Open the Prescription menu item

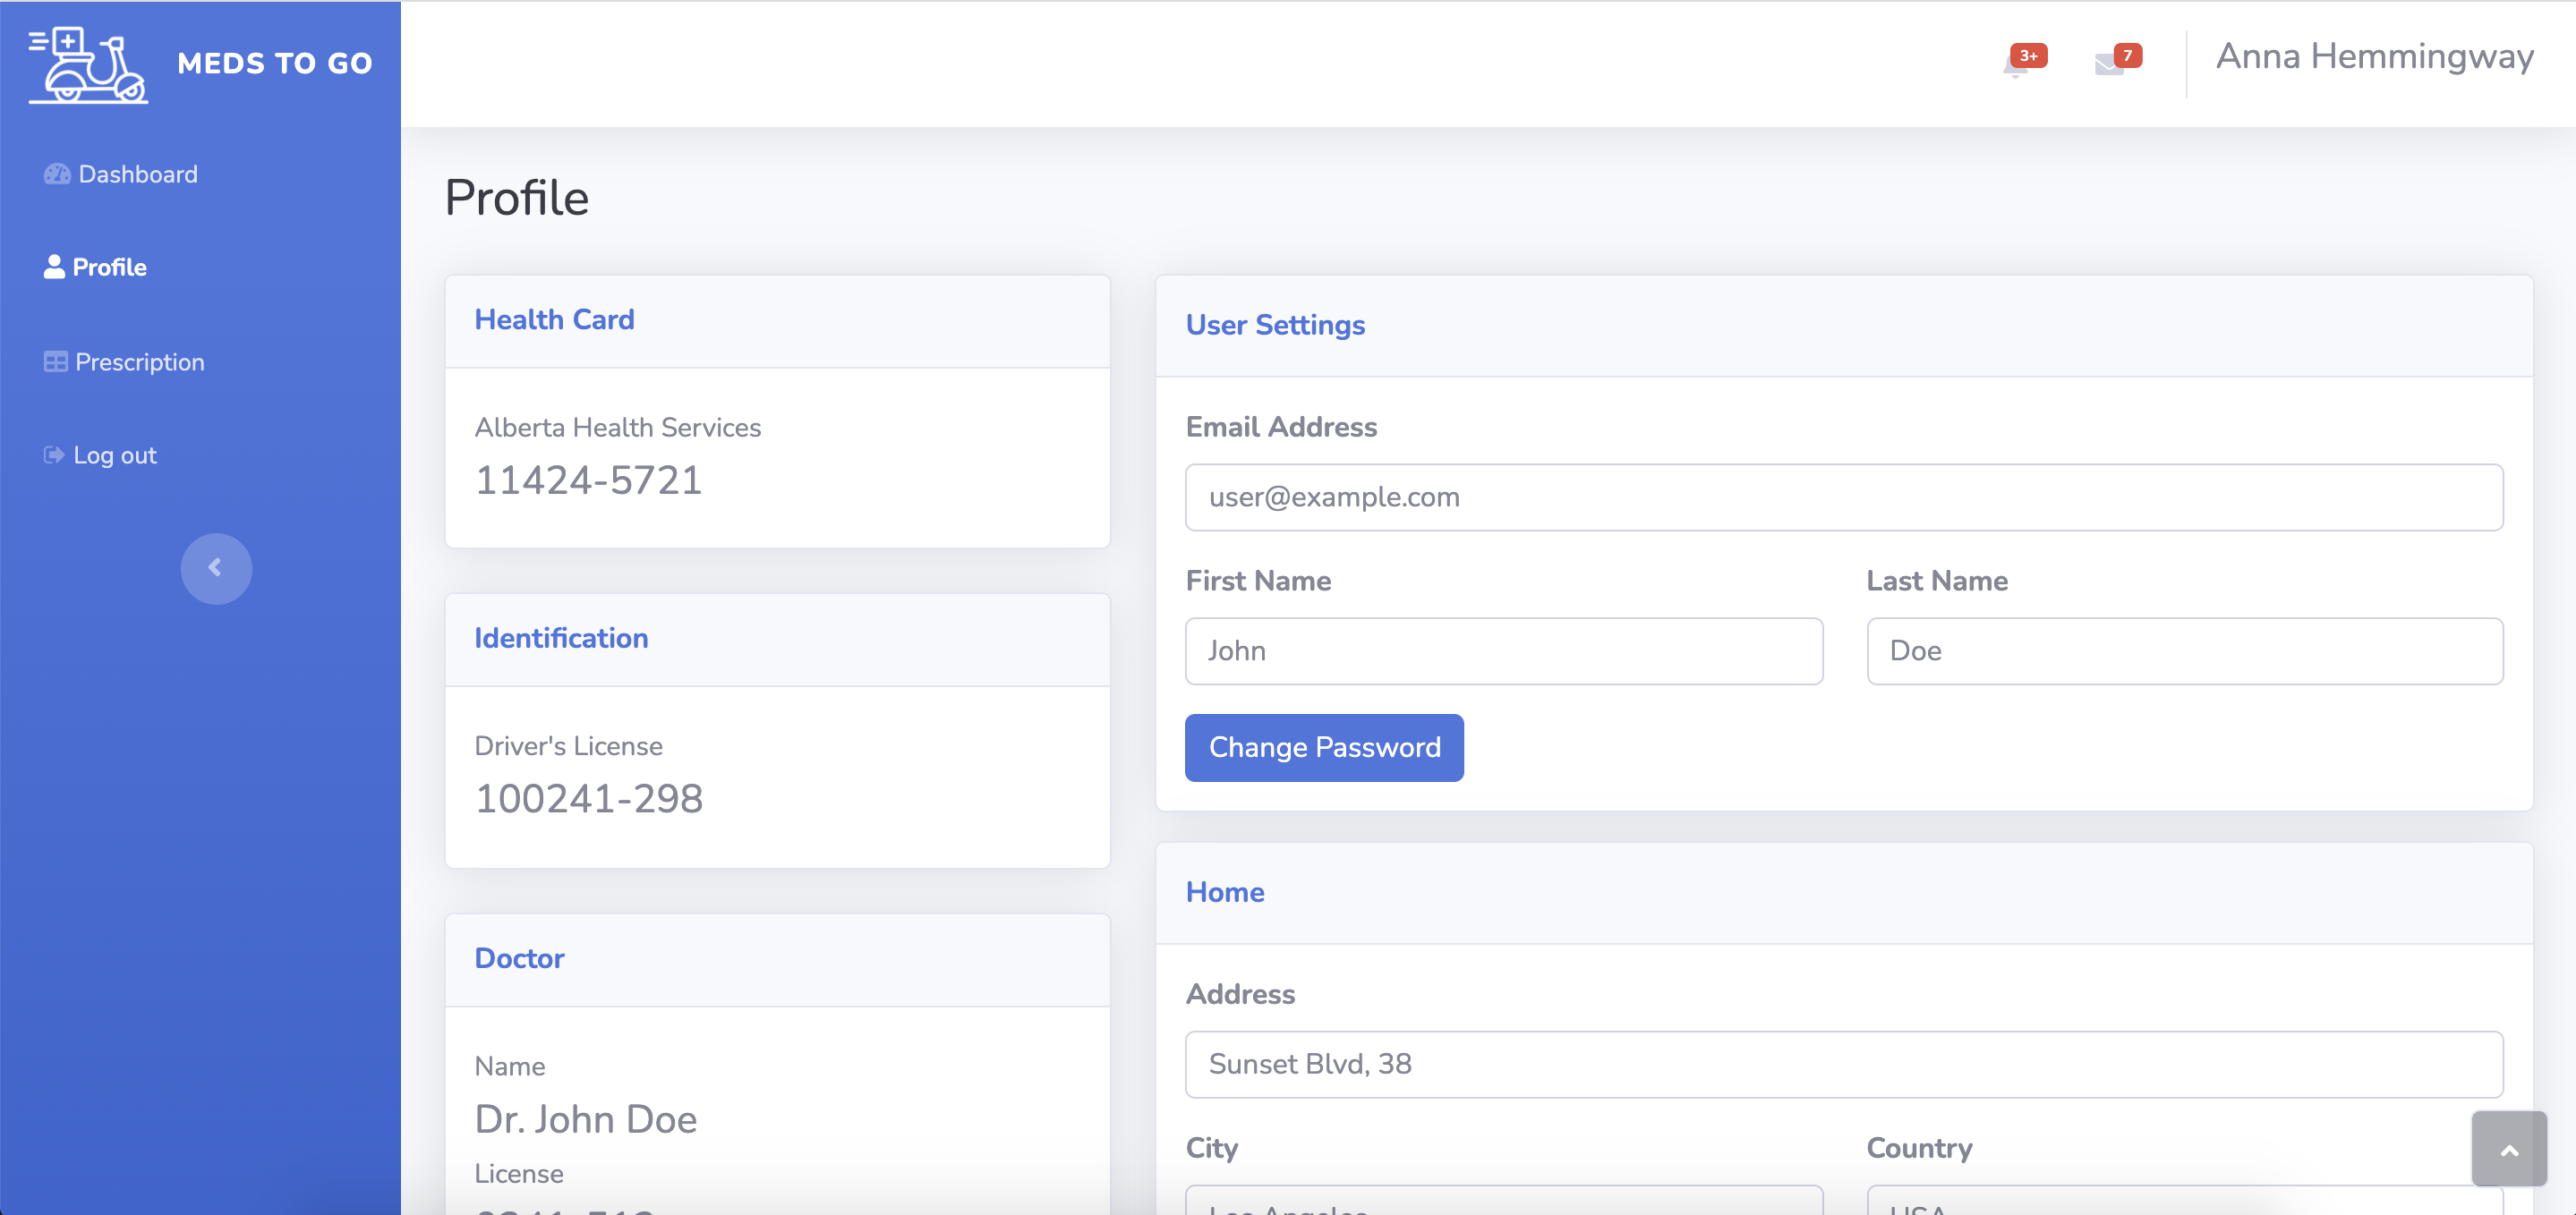pos(140,362)
